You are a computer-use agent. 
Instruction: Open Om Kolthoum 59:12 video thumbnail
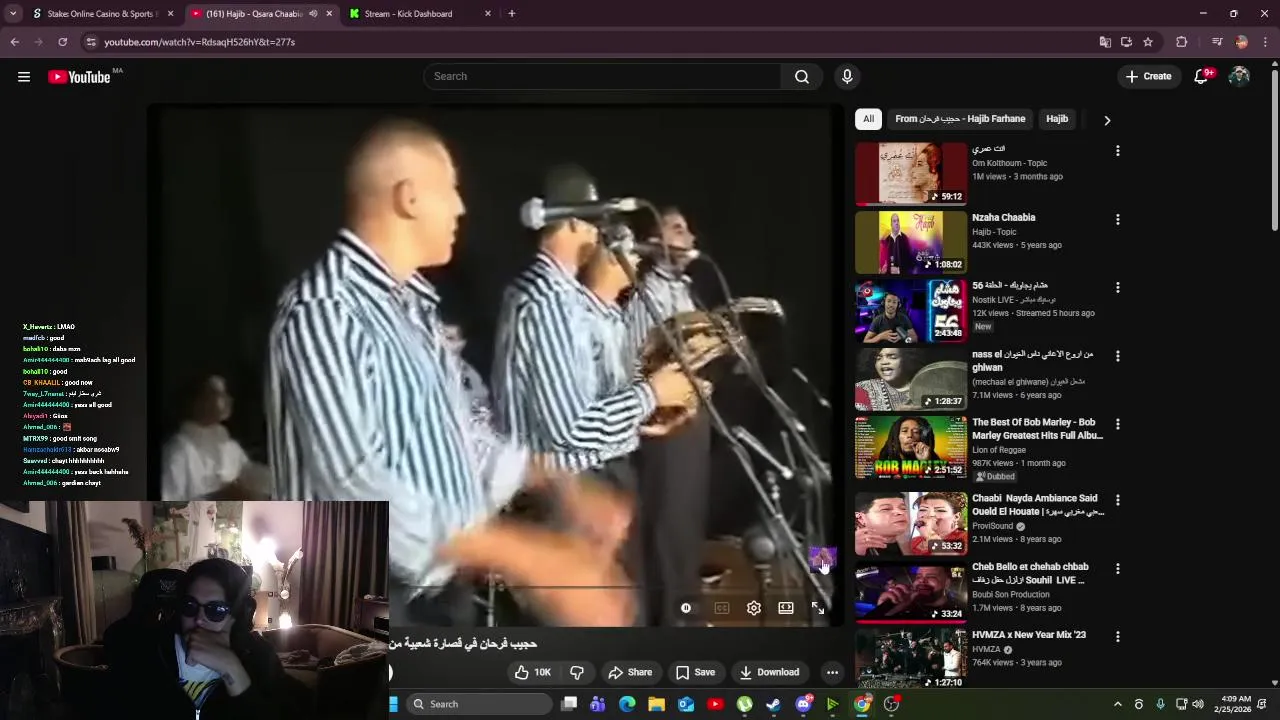click(x=911, y=174)
